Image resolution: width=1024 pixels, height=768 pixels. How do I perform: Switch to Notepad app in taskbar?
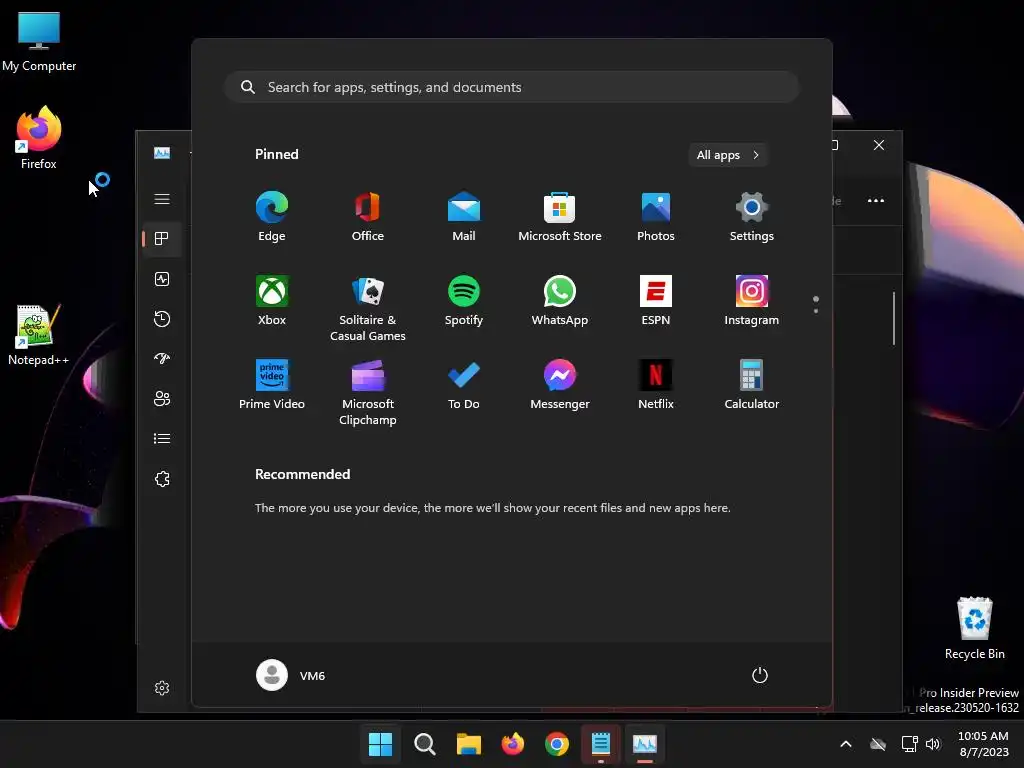tap(601, 744)
